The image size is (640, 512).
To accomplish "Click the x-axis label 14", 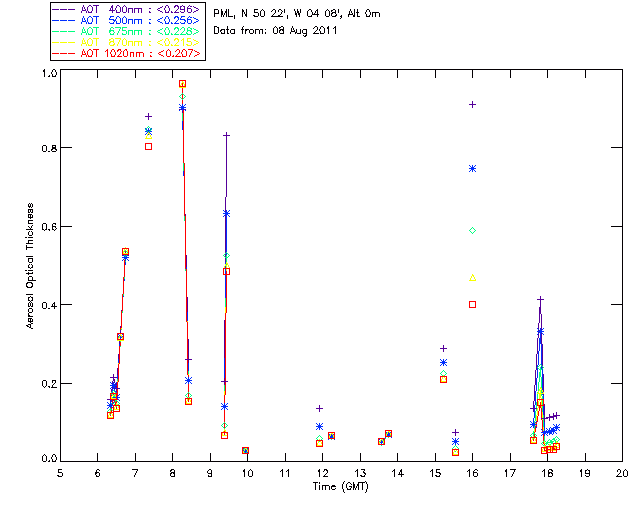I will [x=397, y=473].
